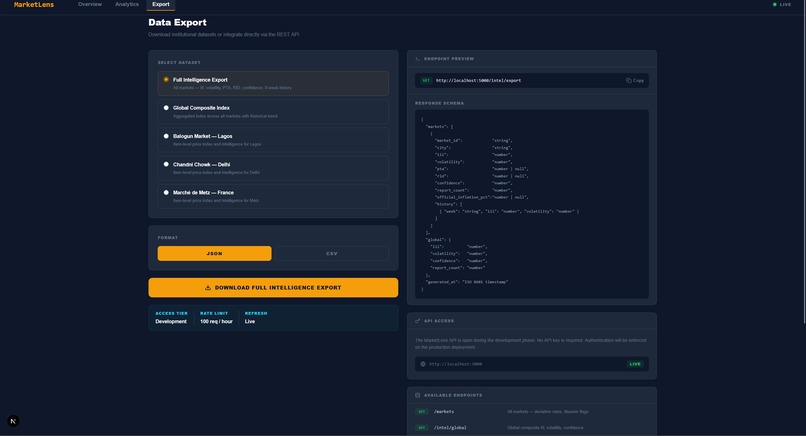The image size is (806, 436).
Task: Select Chandni Chowk — Delhi dataset
Action: 273,168
